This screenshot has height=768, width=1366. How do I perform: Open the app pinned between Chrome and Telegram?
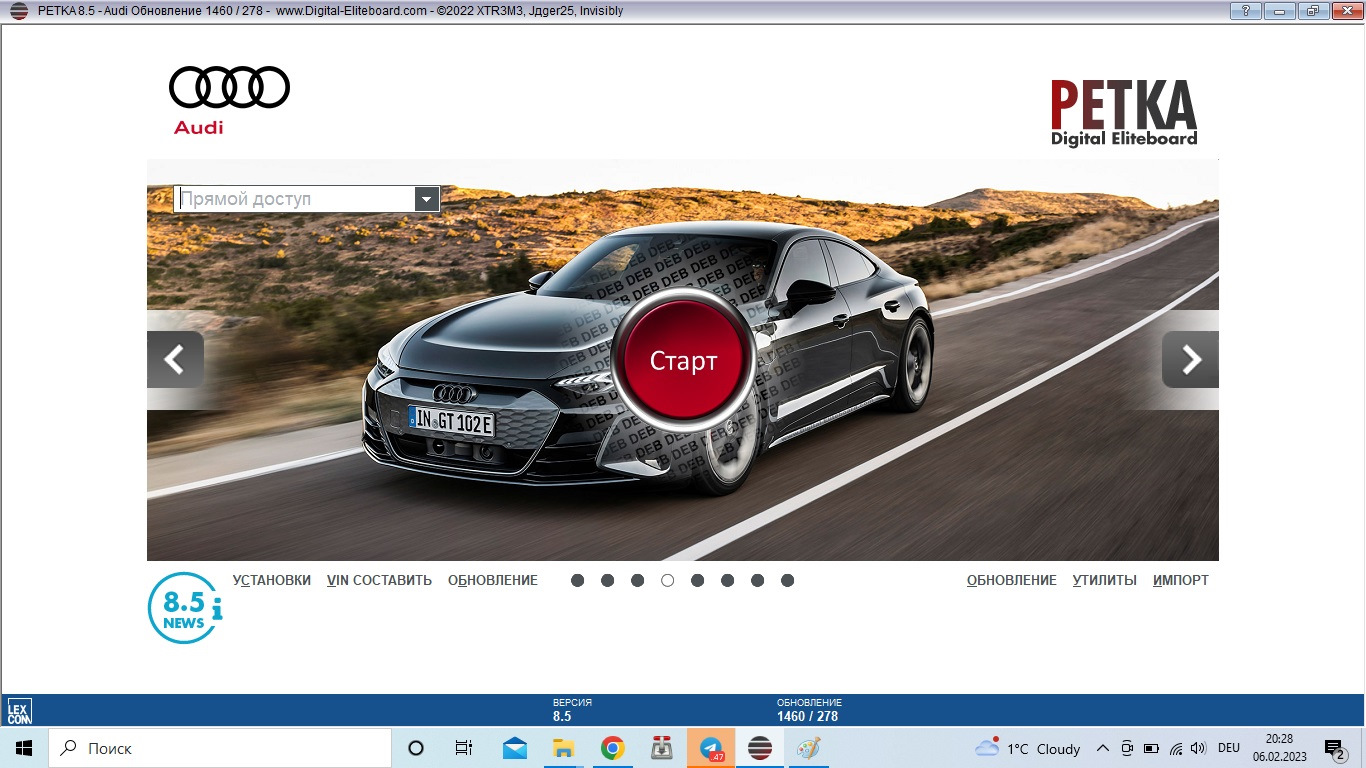point(662,748)
